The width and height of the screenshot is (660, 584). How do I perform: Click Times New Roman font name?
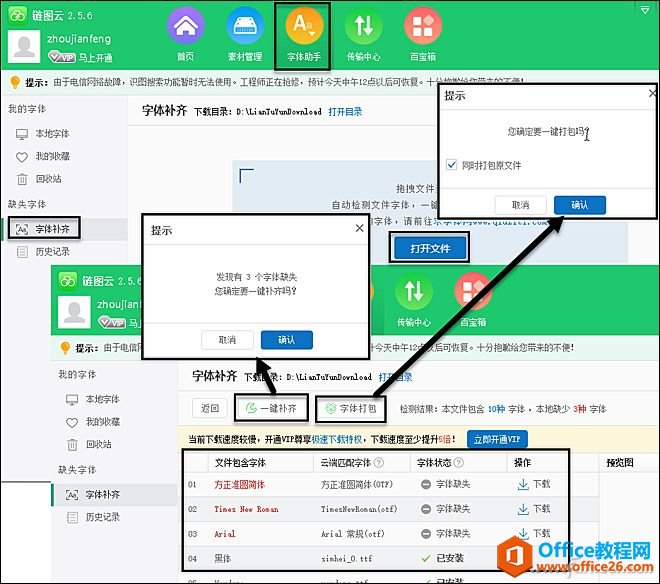246,509
